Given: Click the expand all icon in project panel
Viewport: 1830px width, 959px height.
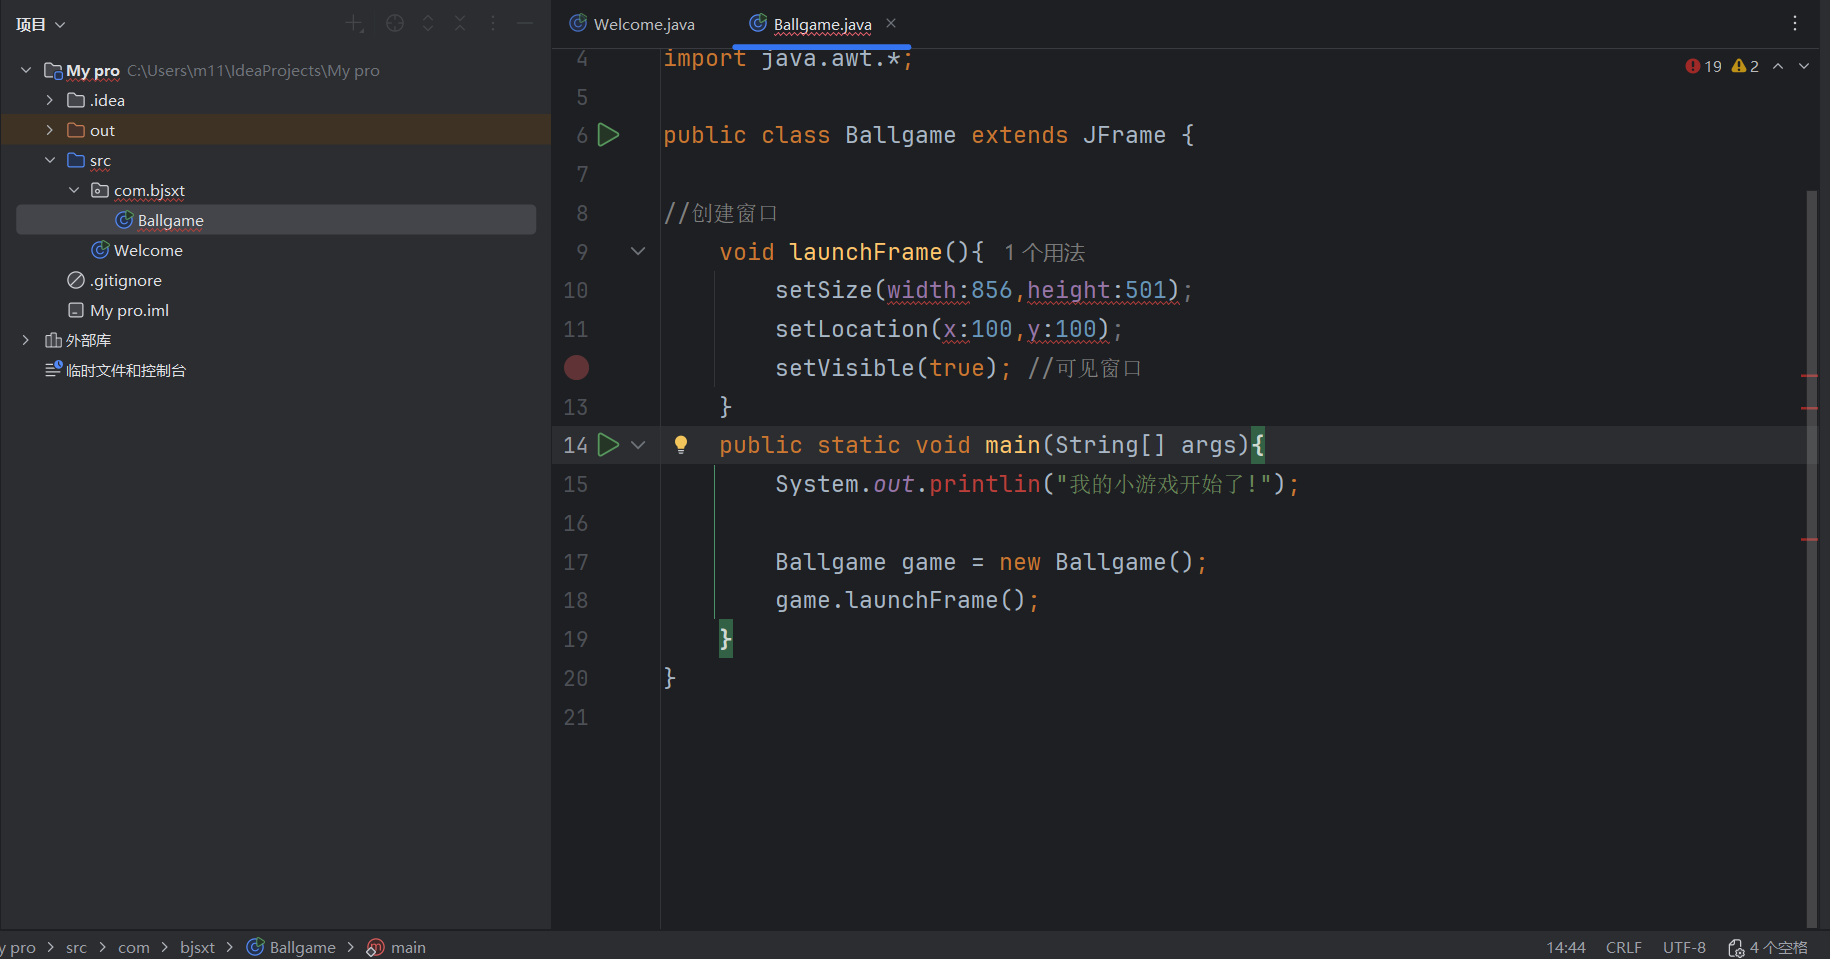Looking at the screenshot, I should [x=428, y=23].
